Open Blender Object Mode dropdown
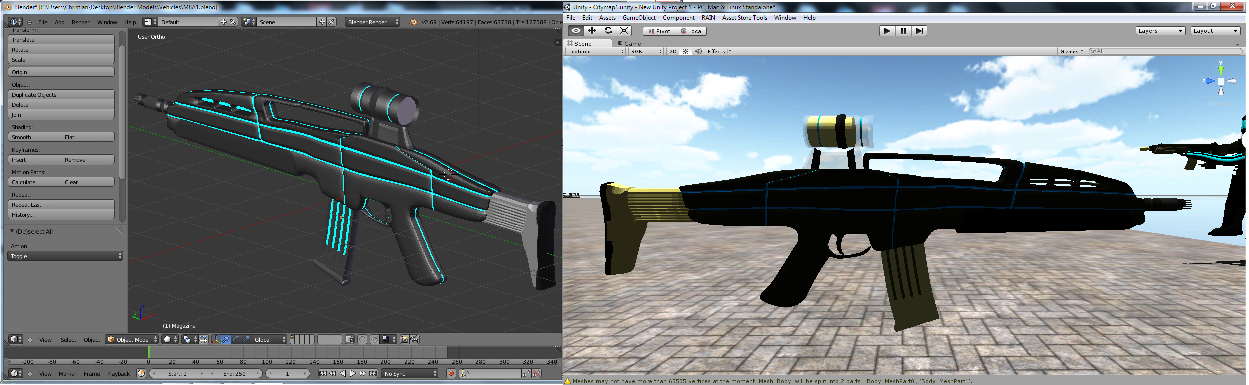 click(x=132, y=339)
